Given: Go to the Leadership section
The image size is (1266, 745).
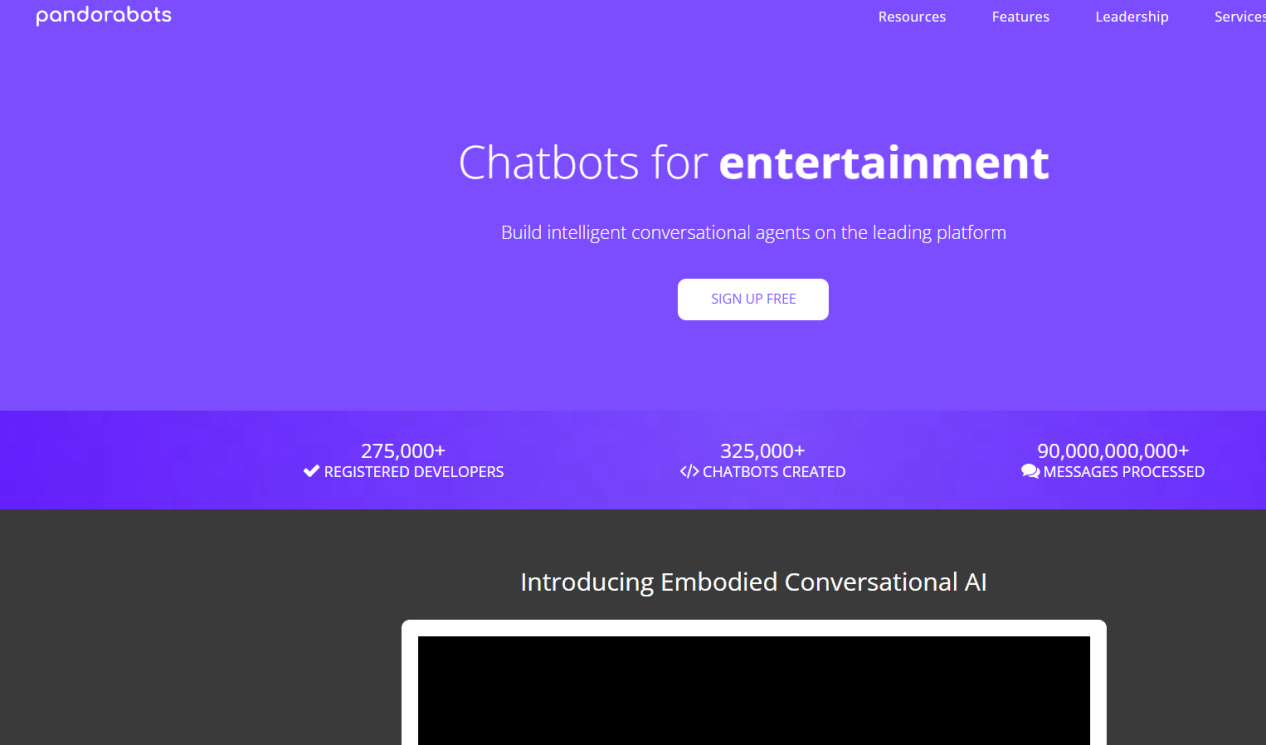Looking at the screenshot, I should click(1131, 17).
